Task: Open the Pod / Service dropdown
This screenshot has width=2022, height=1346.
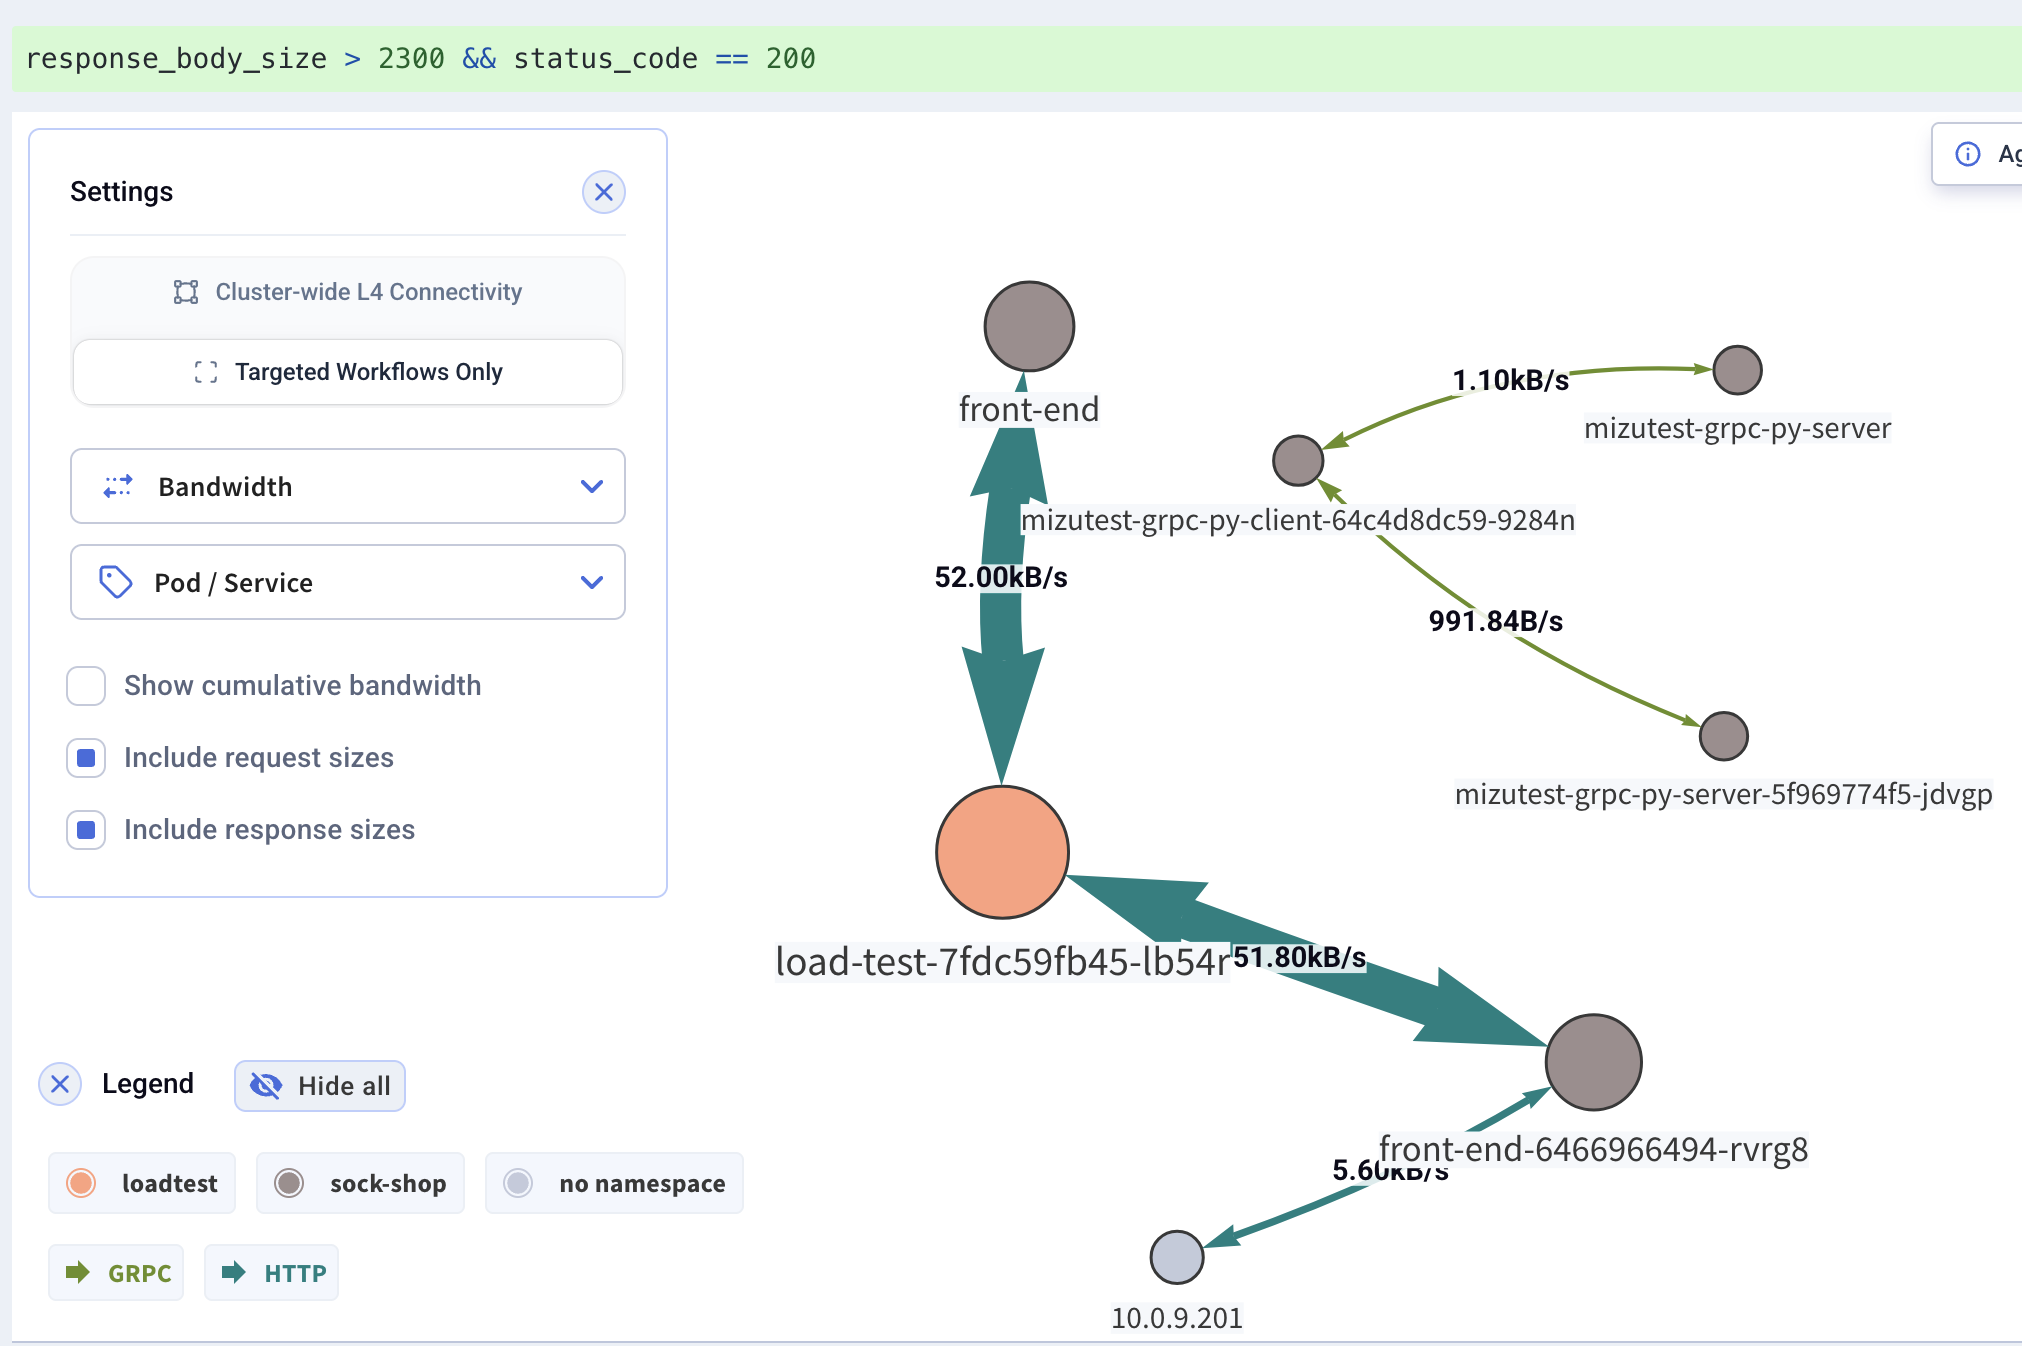Action: 591,582
